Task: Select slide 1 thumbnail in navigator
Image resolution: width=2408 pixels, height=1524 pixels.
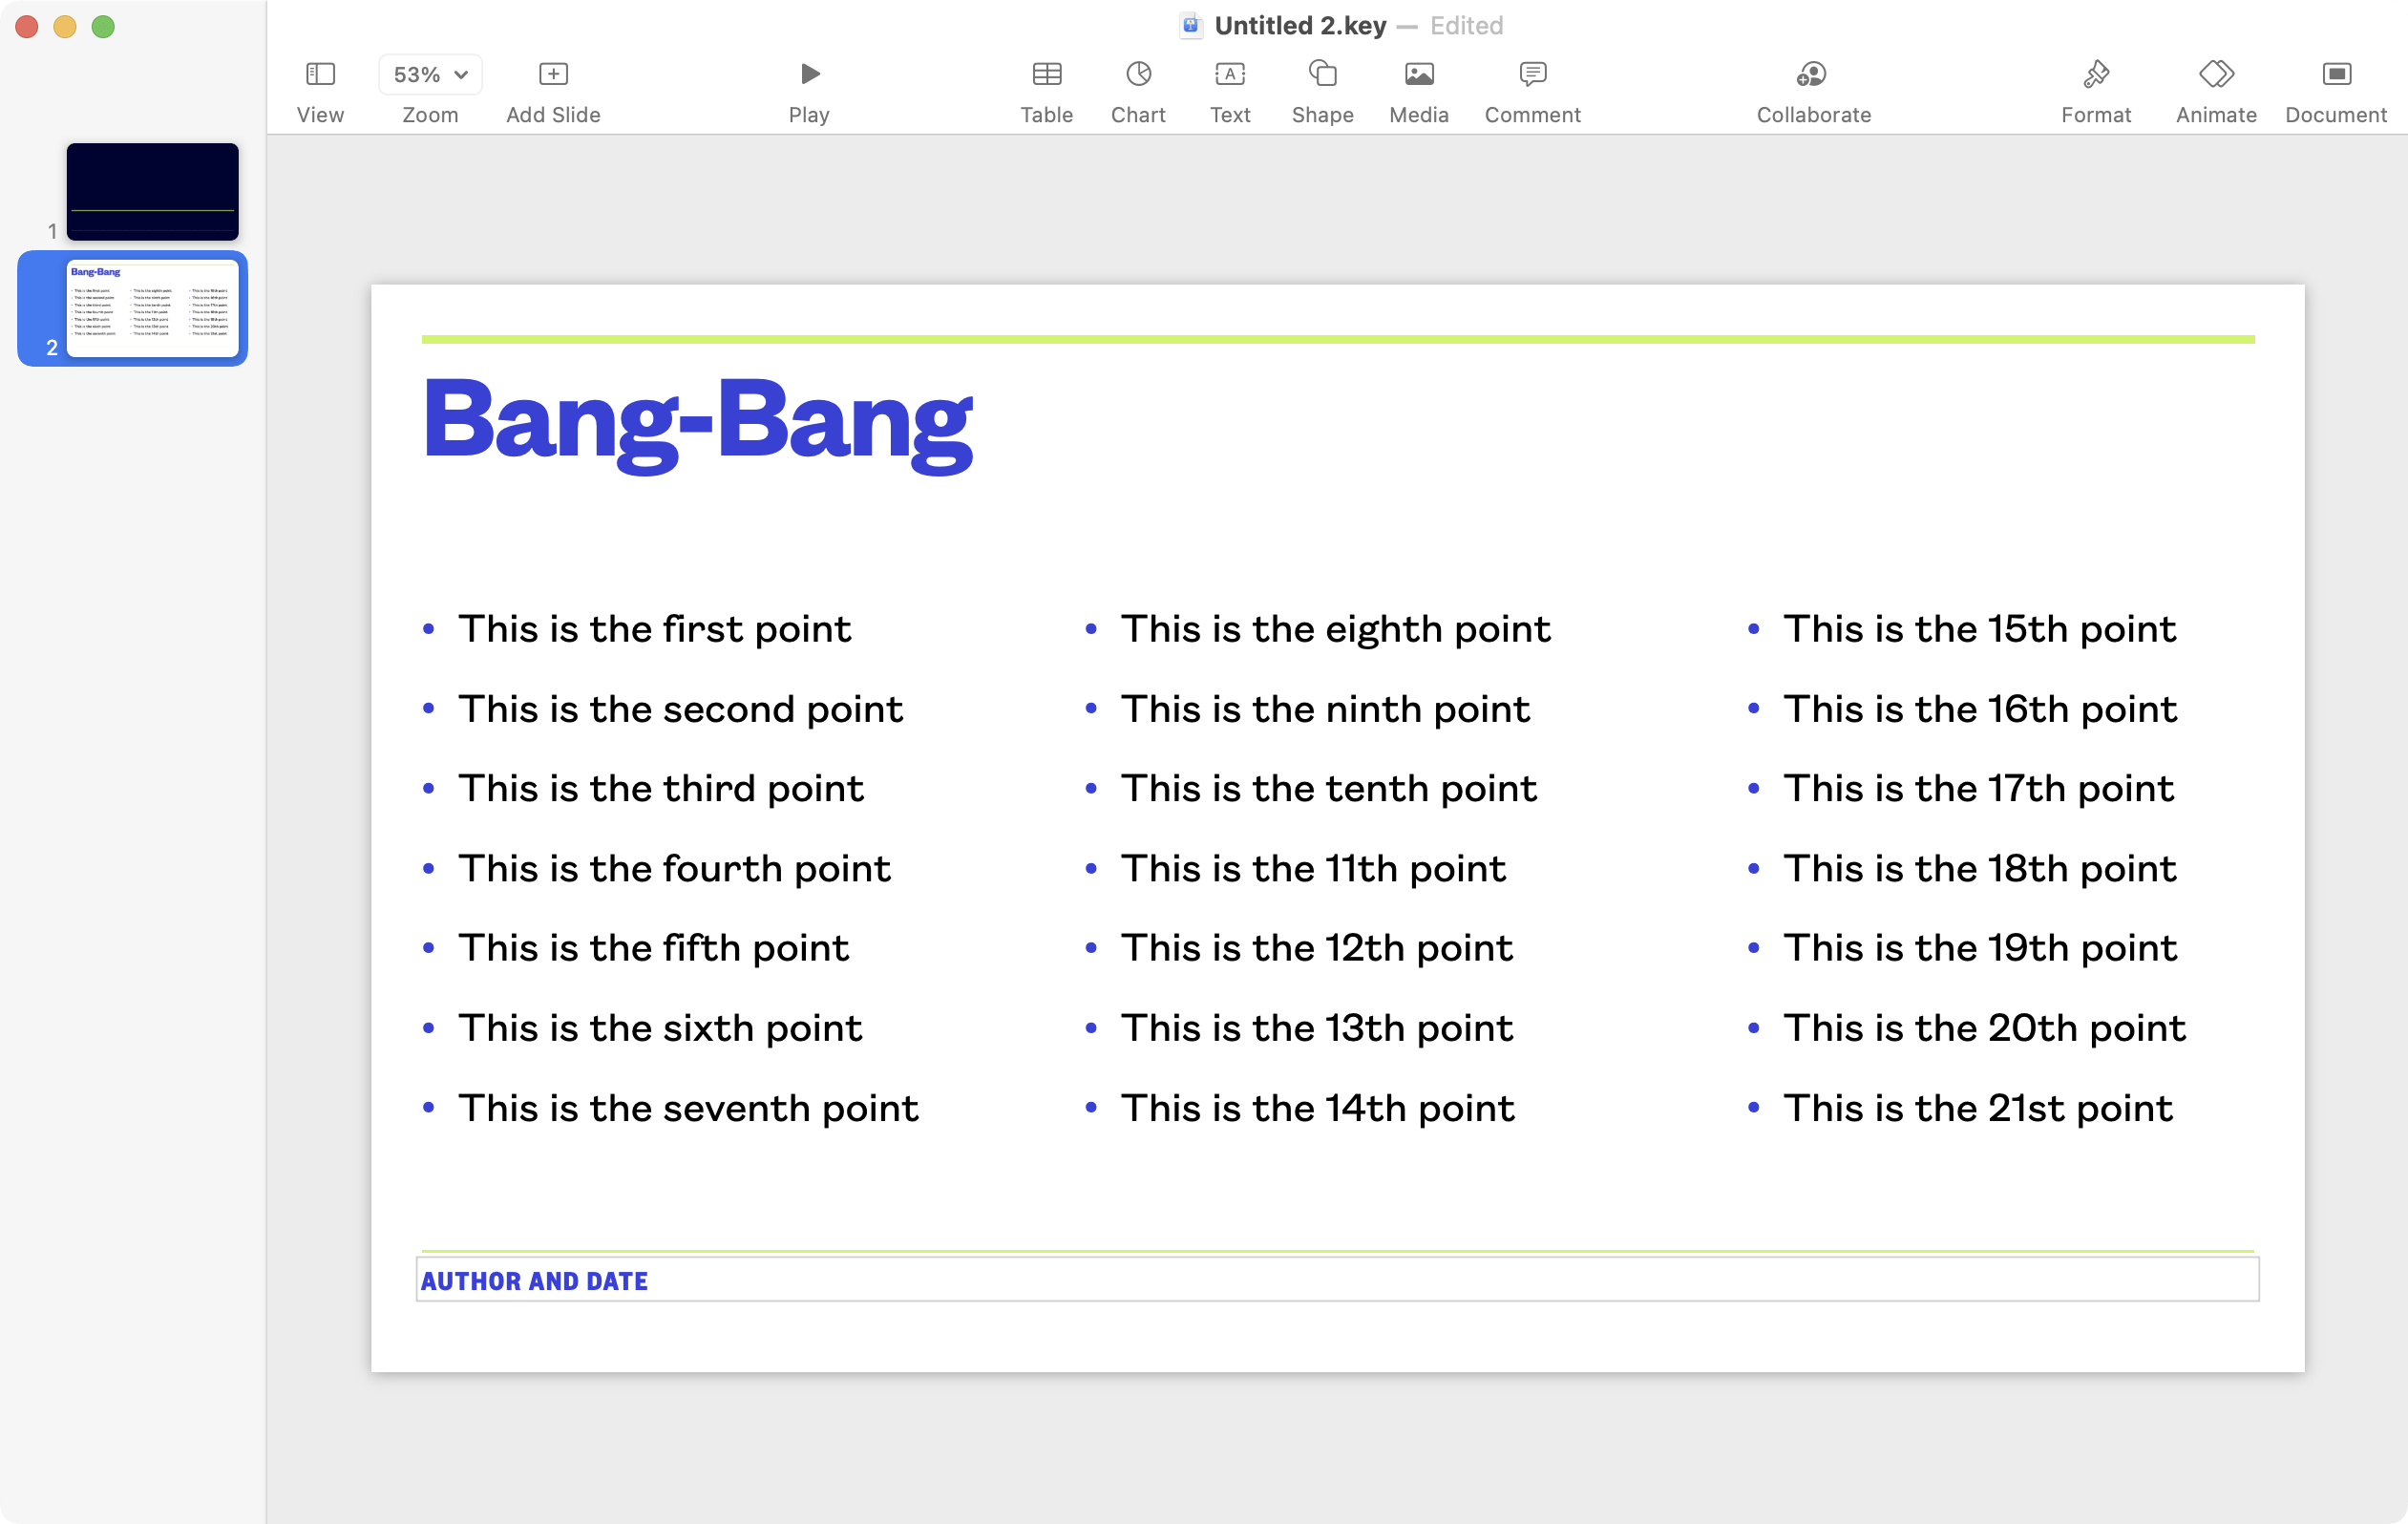Action: pyautogui.click(x=152, y=191)
